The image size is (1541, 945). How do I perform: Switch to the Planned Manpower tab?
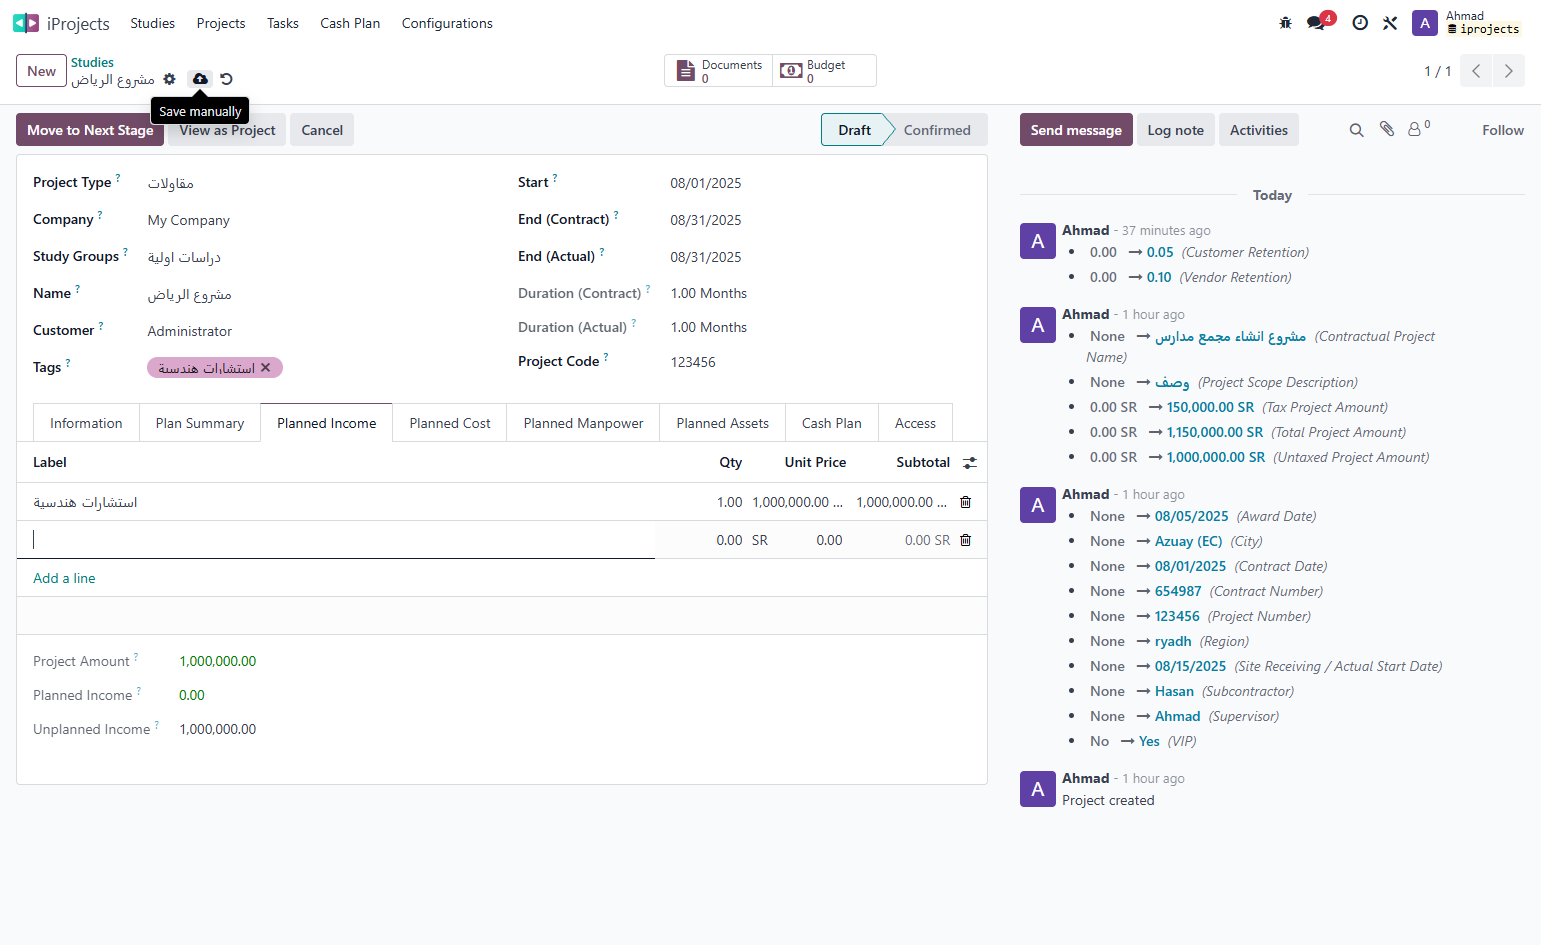click(x=583, y=423)
